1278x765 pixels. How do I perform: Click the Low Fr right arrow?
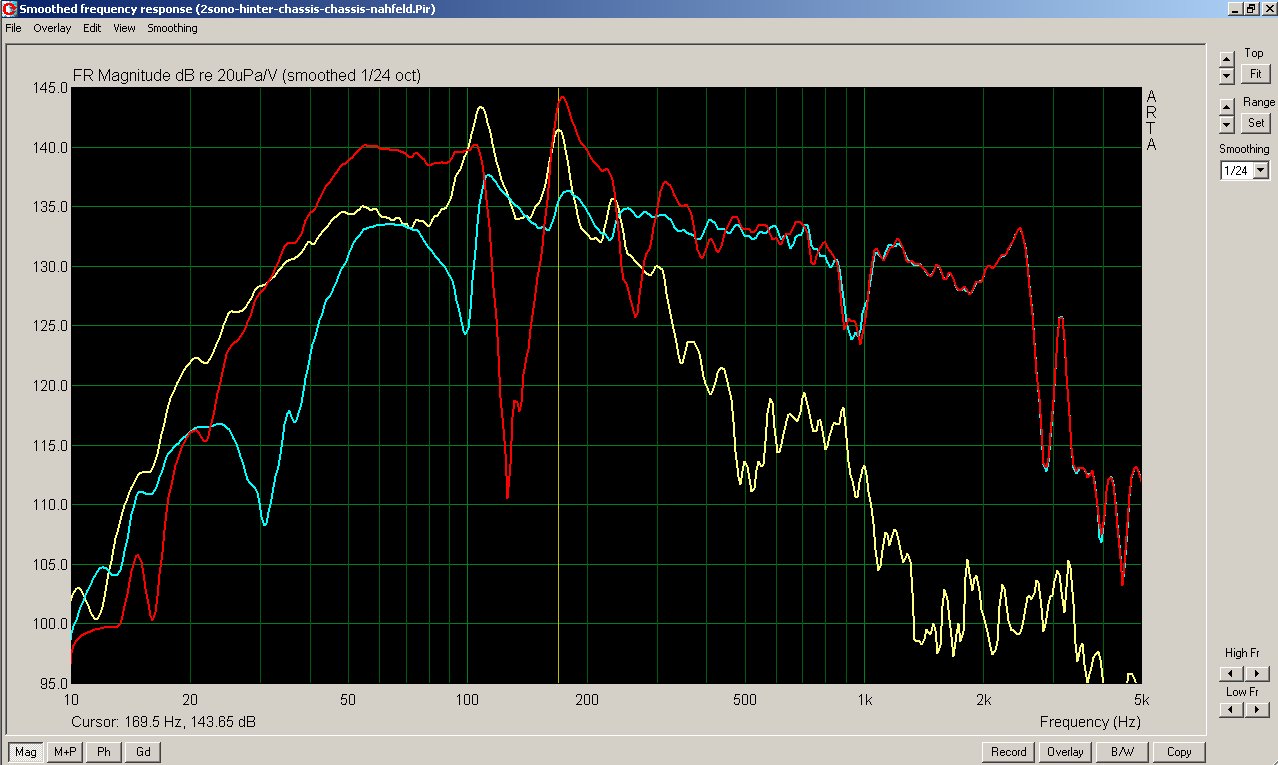(1258, 709)
